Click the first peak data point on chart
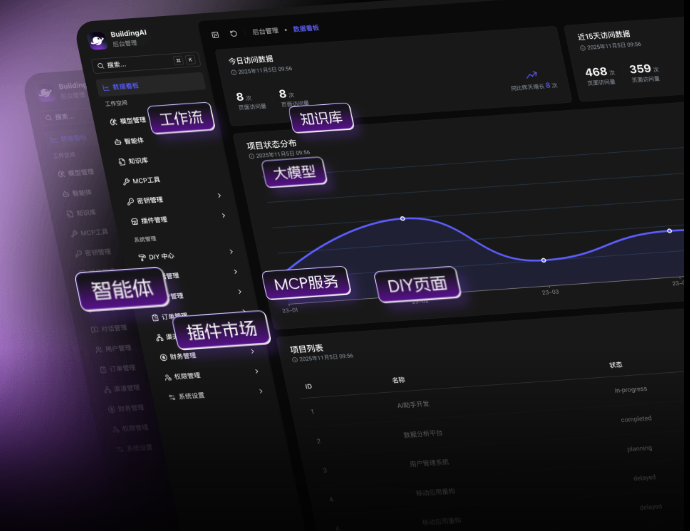 click(402, 218)
